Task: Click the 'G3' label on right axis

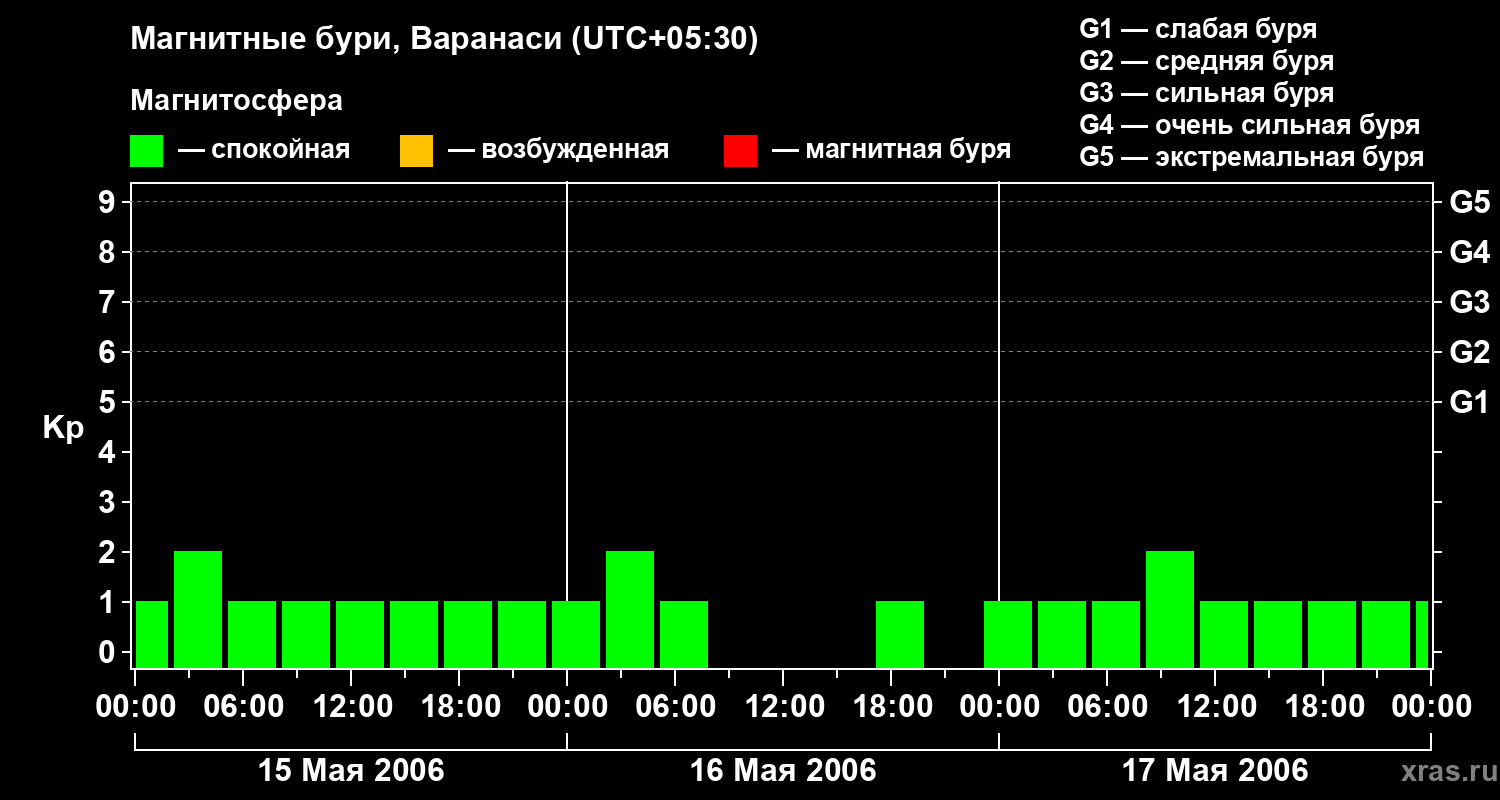Action: point(1470,302)
